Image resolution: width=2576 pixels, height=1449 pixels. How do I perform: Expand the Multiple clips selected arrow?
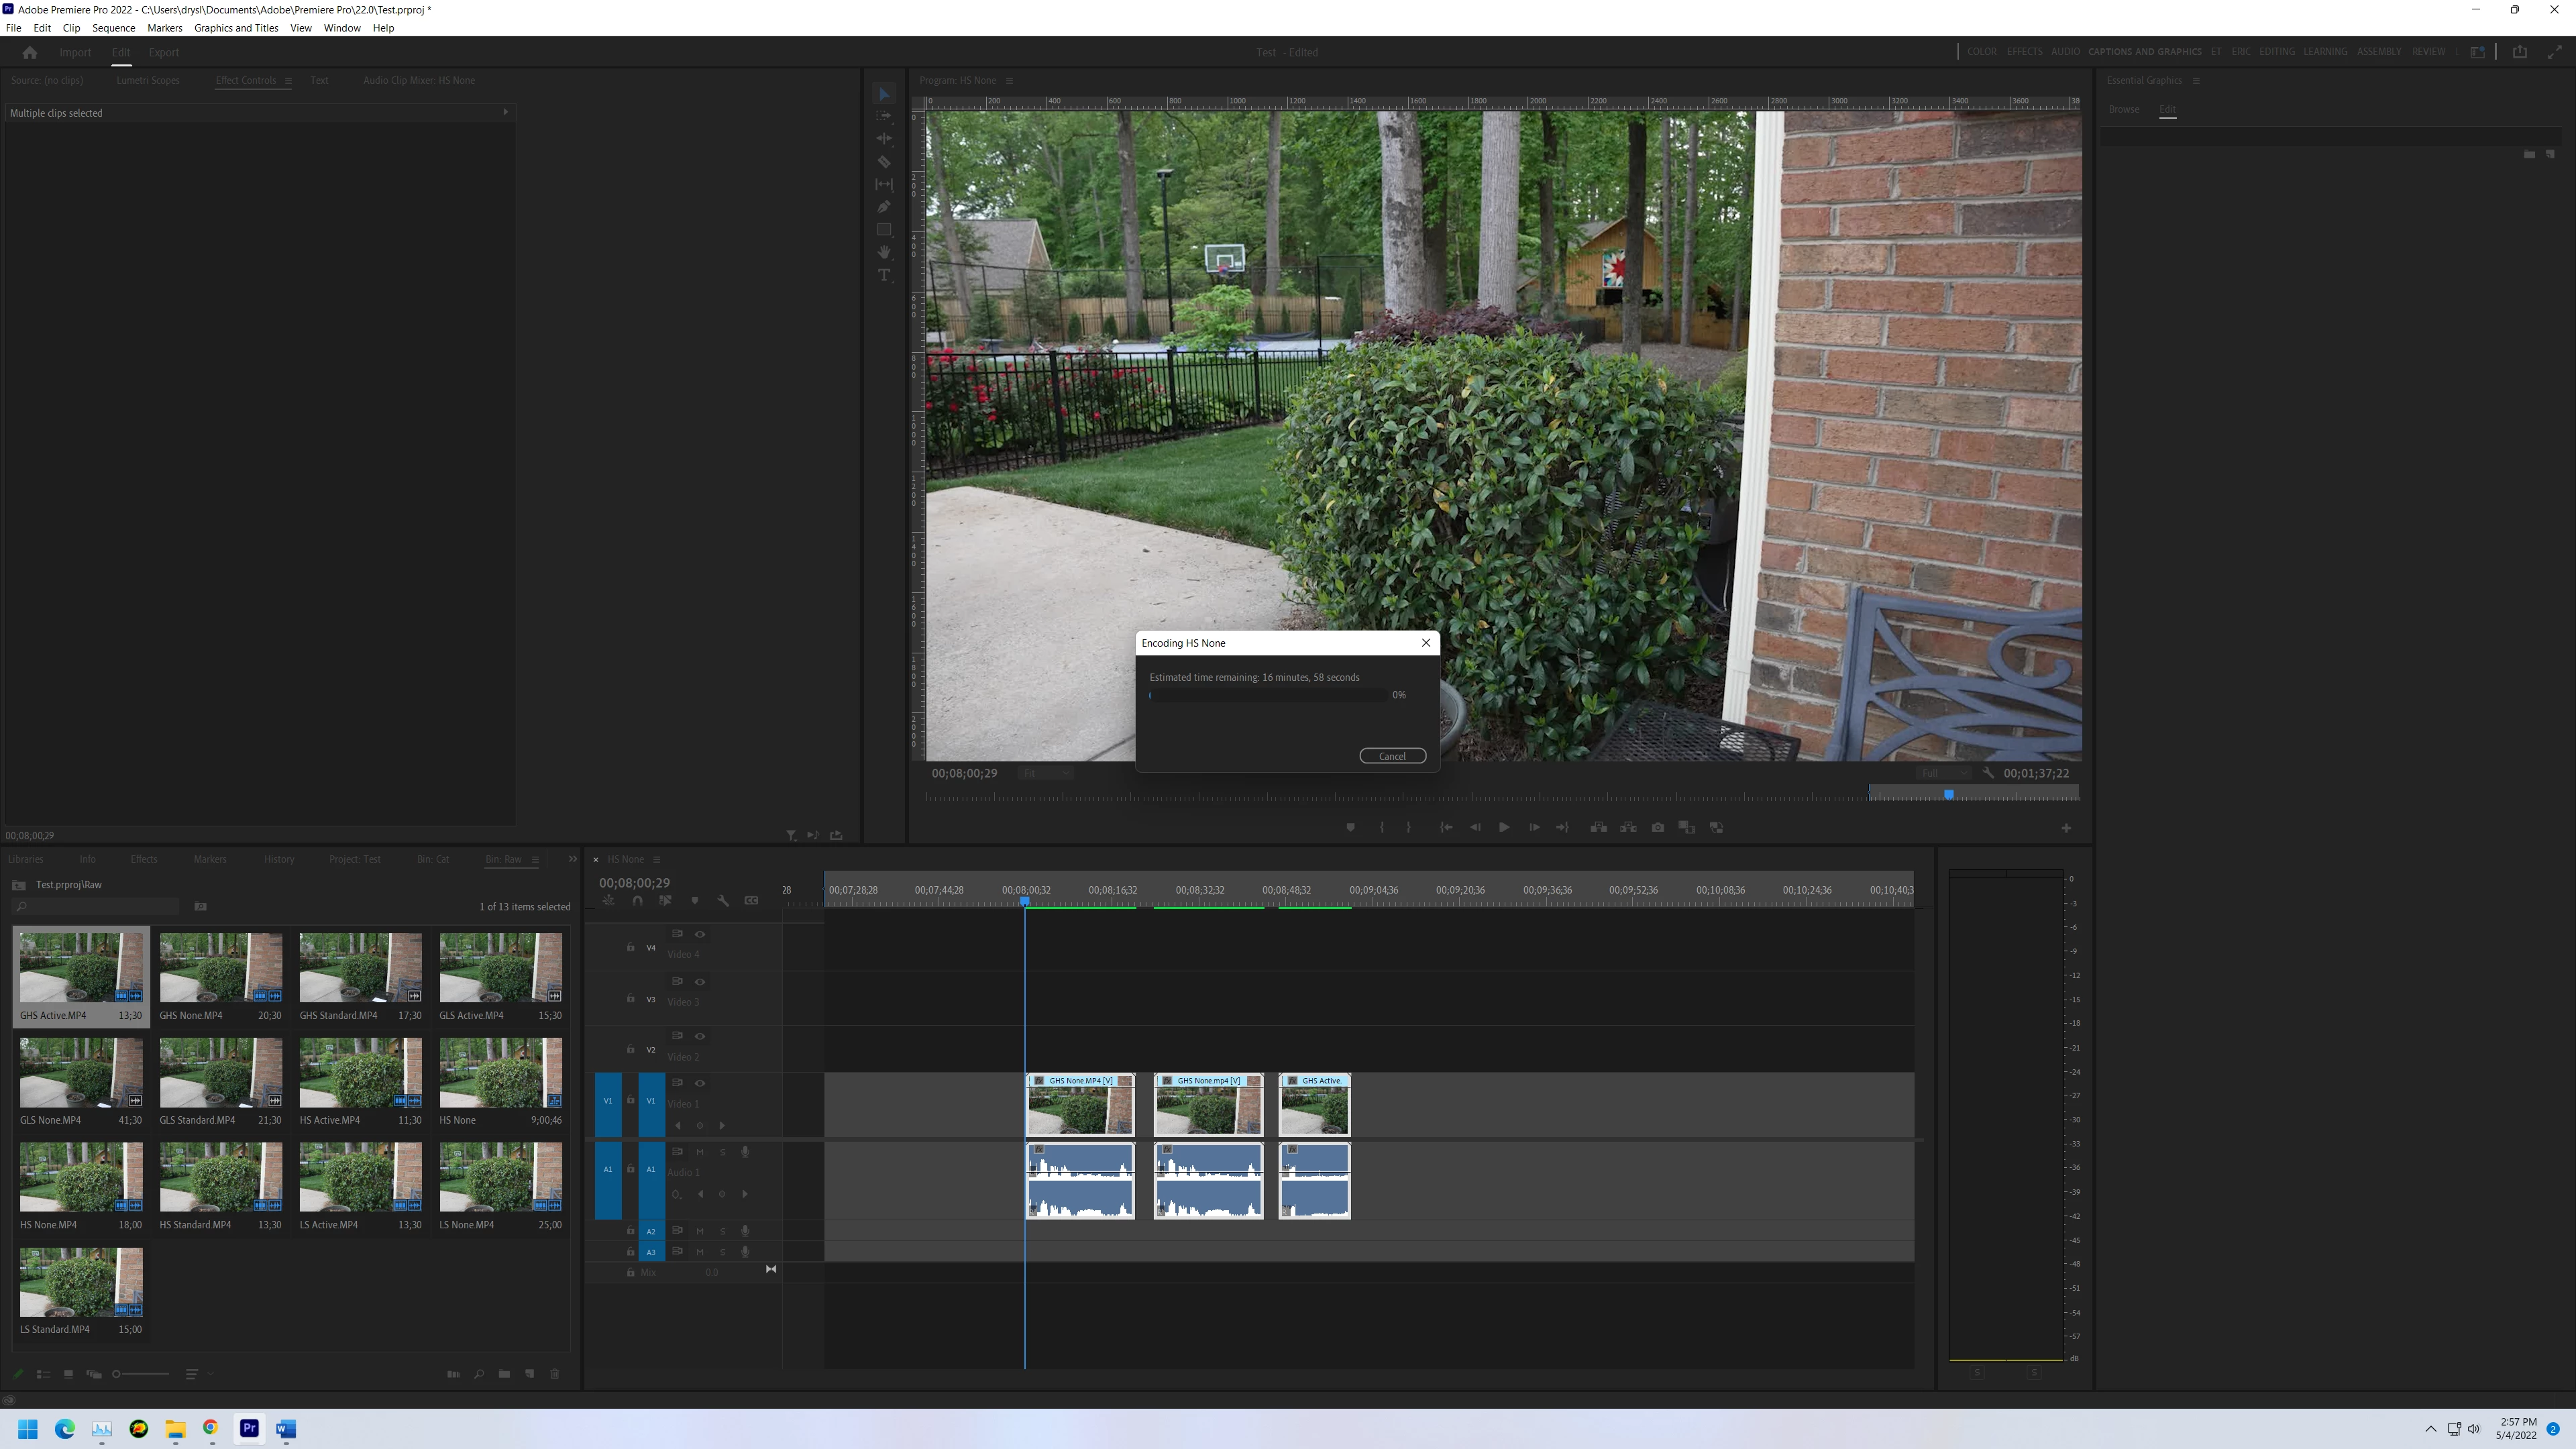(x=505, y=112)
